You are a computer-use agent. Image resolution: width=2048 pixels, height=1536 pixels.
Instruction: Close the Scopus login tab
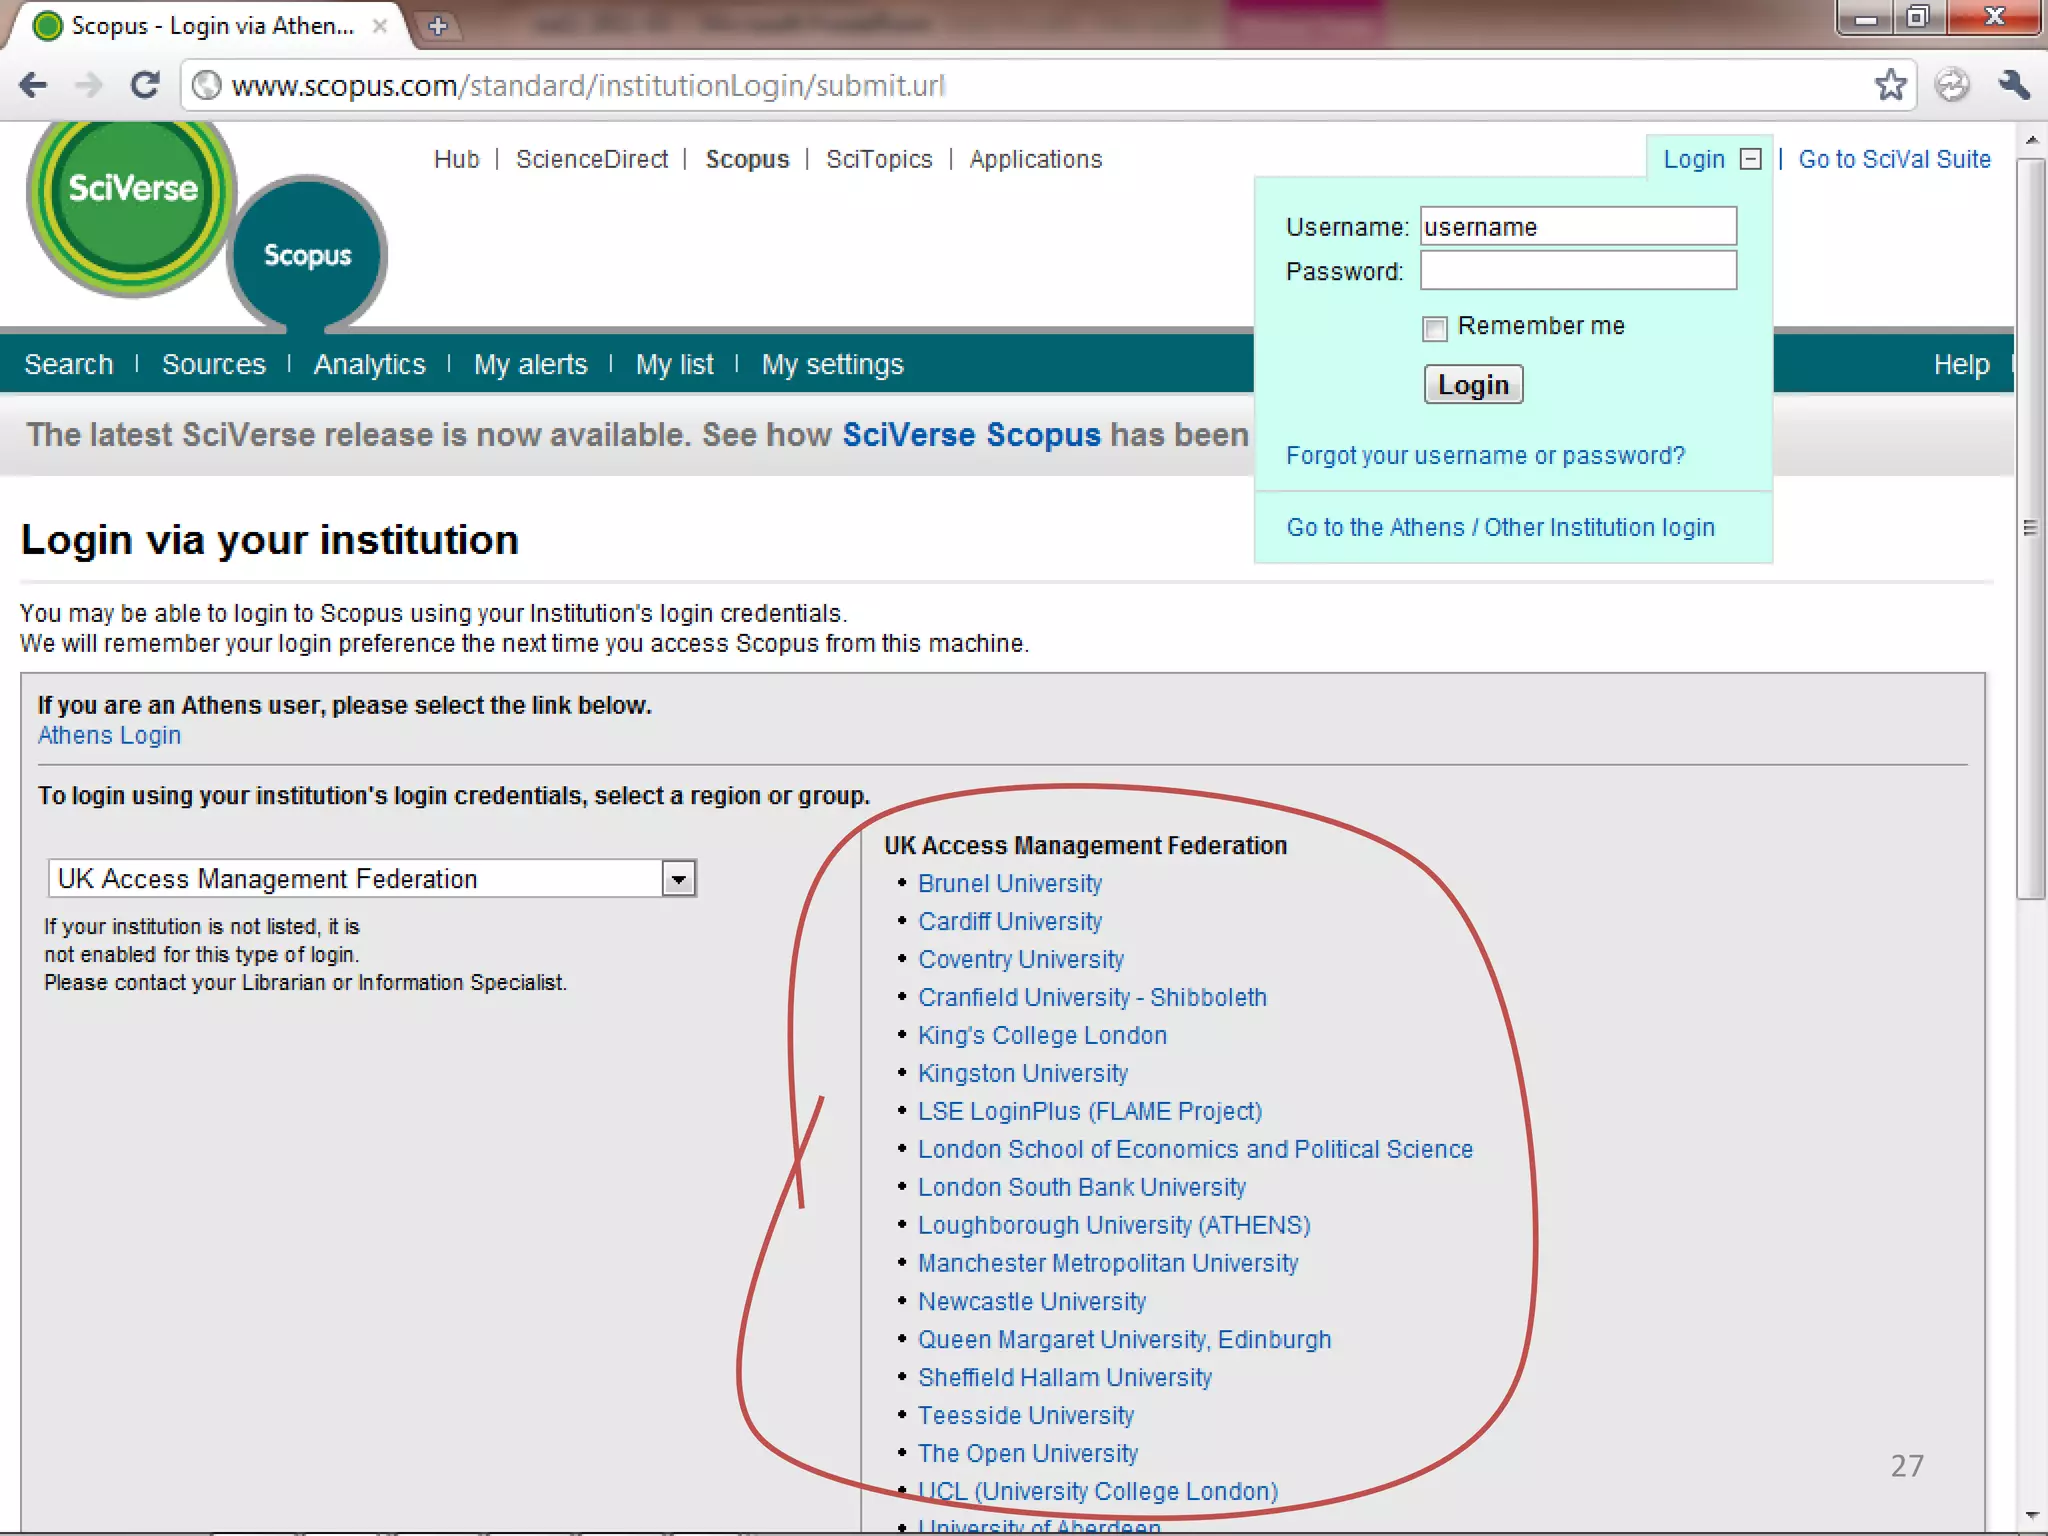[x=380, y=26]
